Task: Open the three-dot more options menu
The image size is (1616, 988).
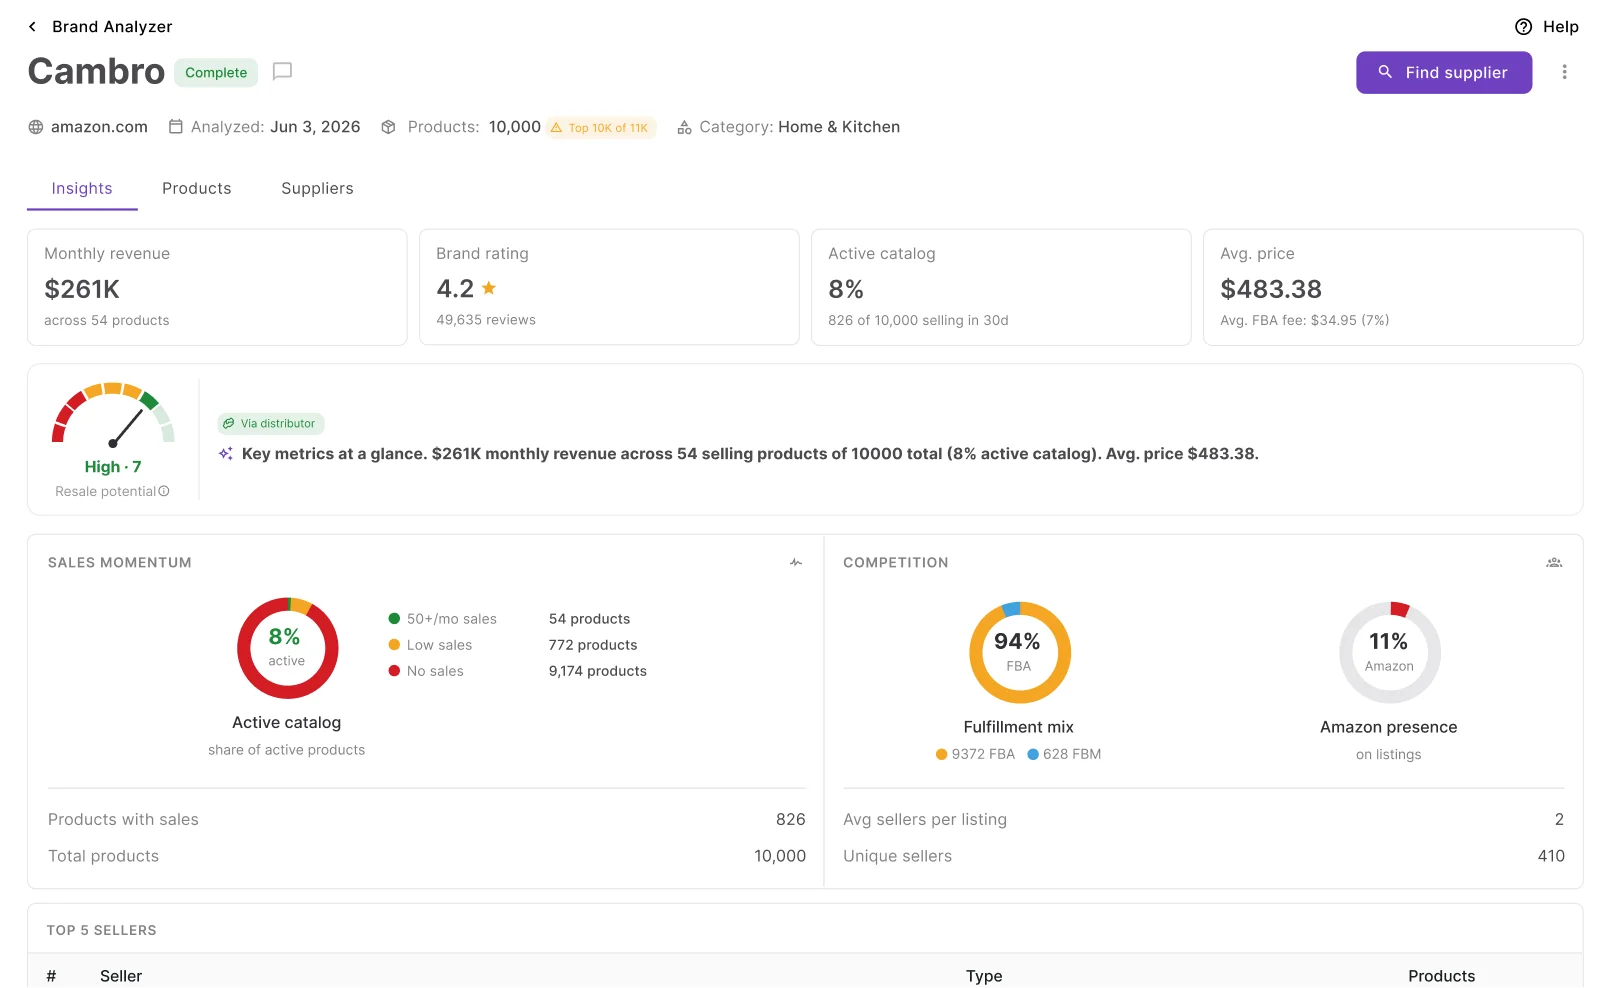Action: (x=1564, y=72)
